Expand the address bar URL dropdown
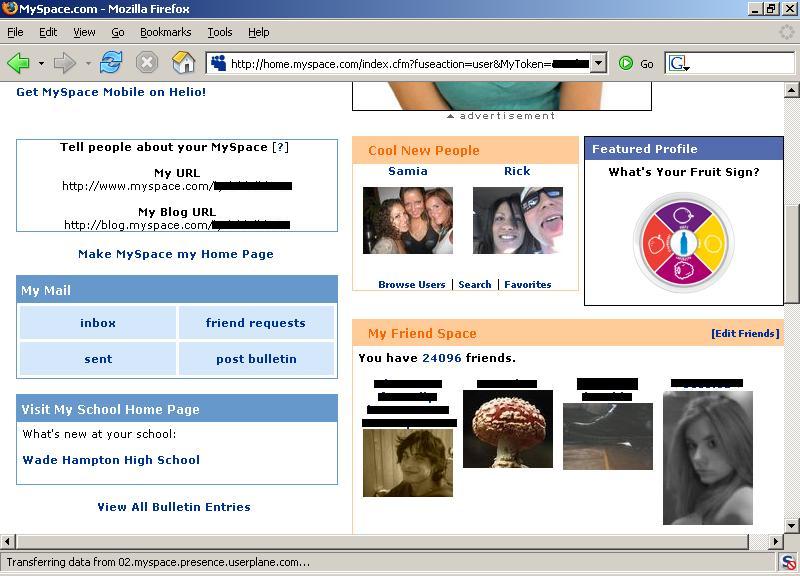 599,64
